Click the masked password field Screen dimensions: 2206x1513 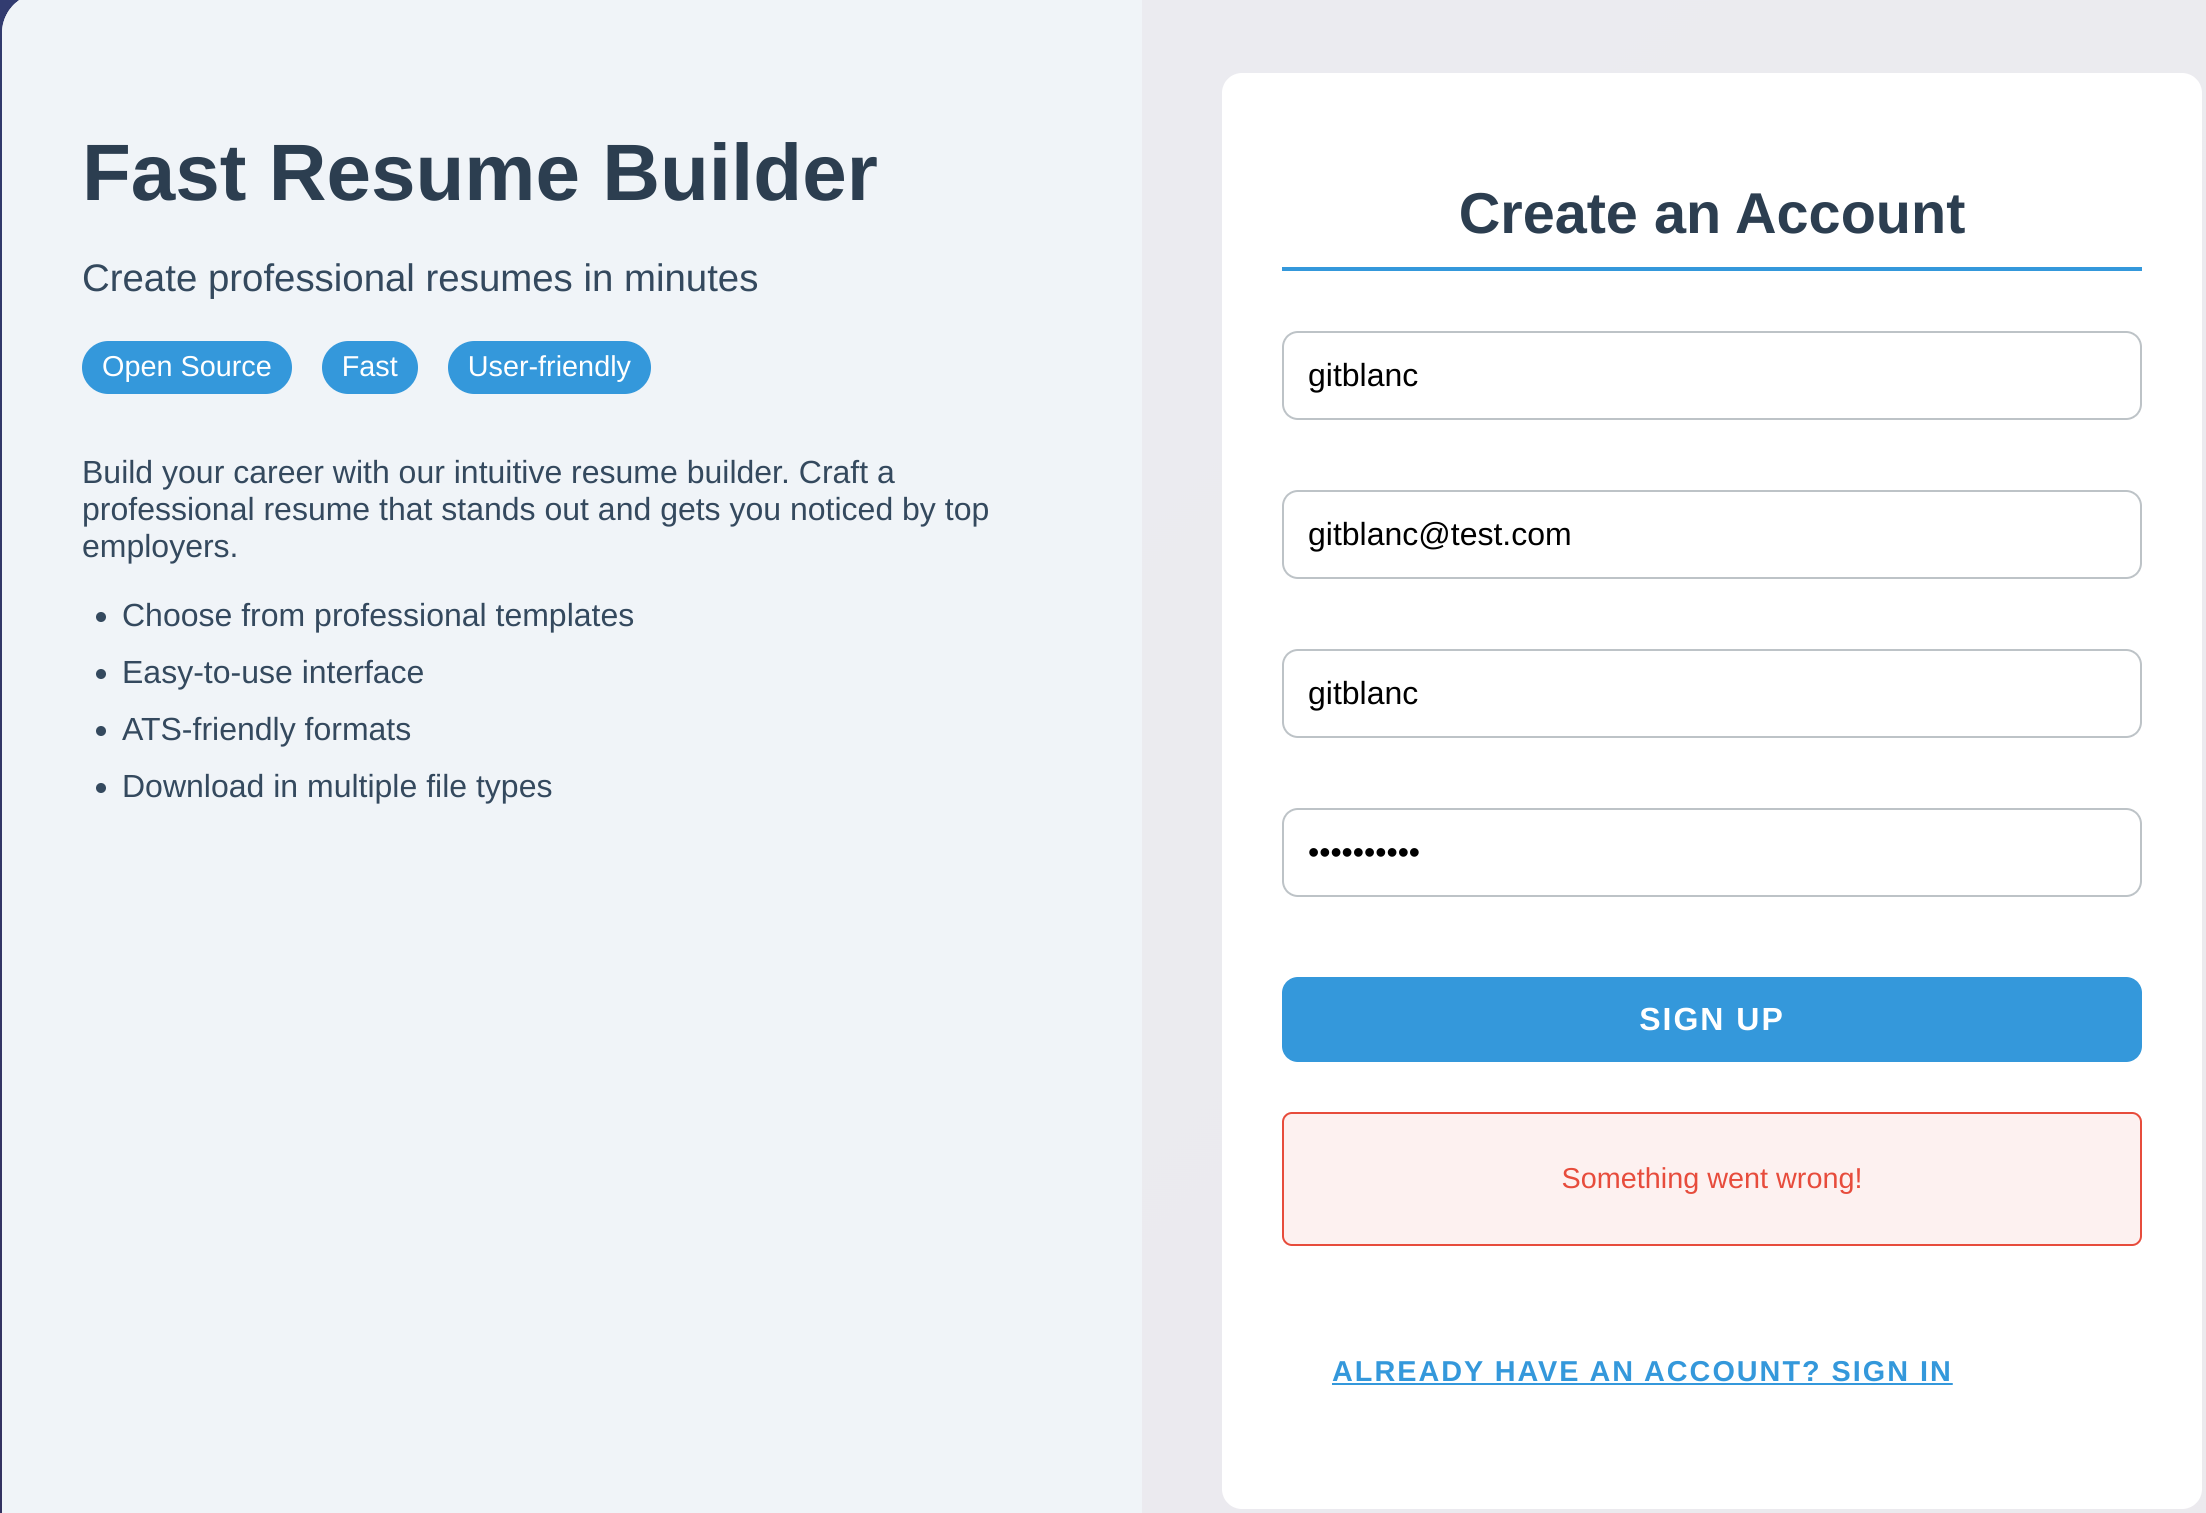coord(1711,852)
